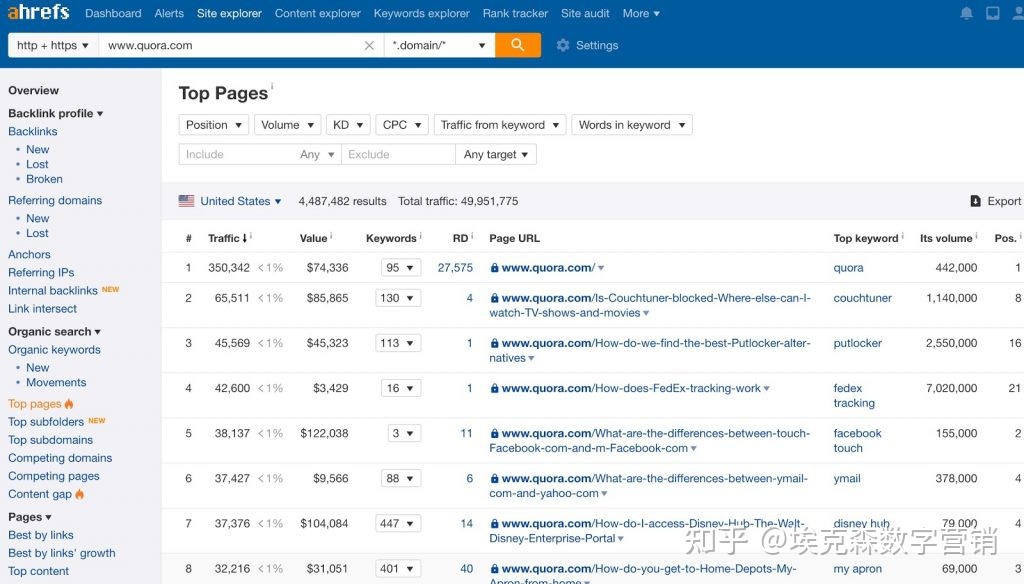Open the More menu

pos(641,13)
